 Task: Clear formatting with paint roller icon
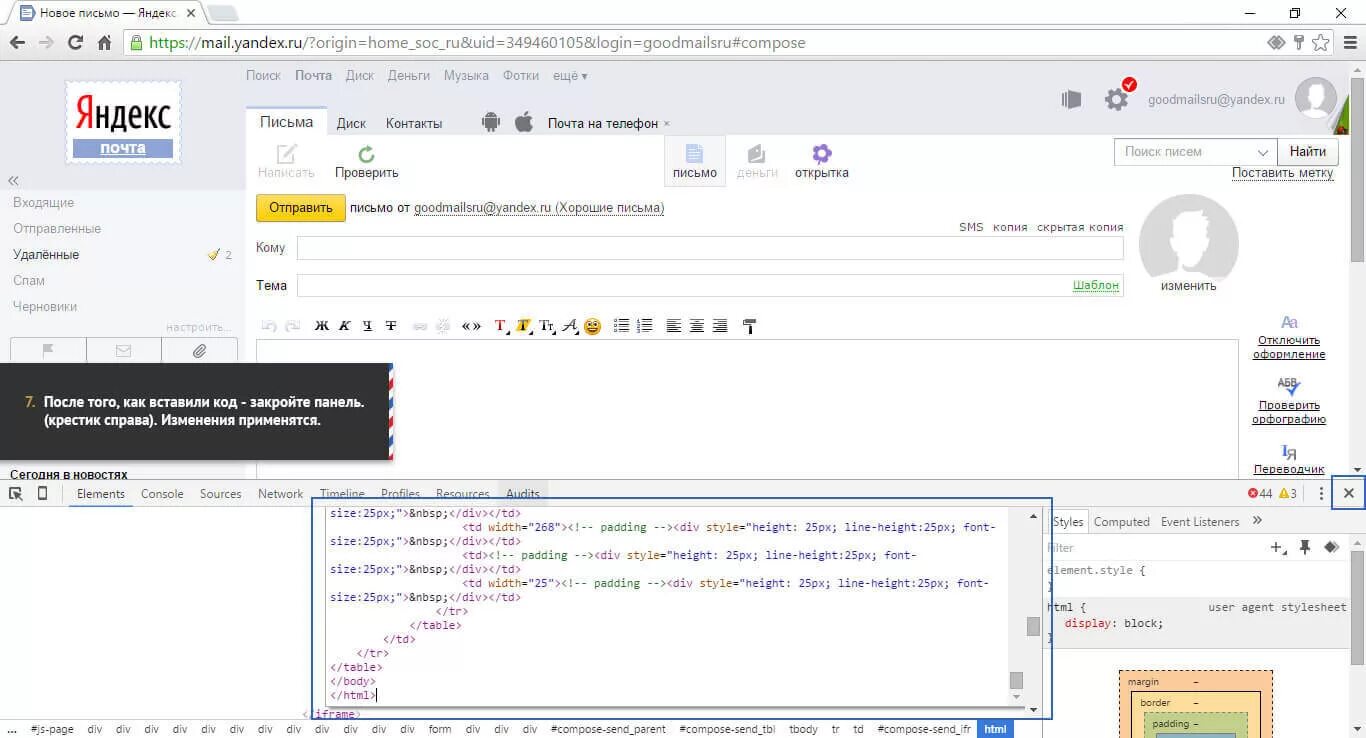pyautogui.click(x=749, y=326)
